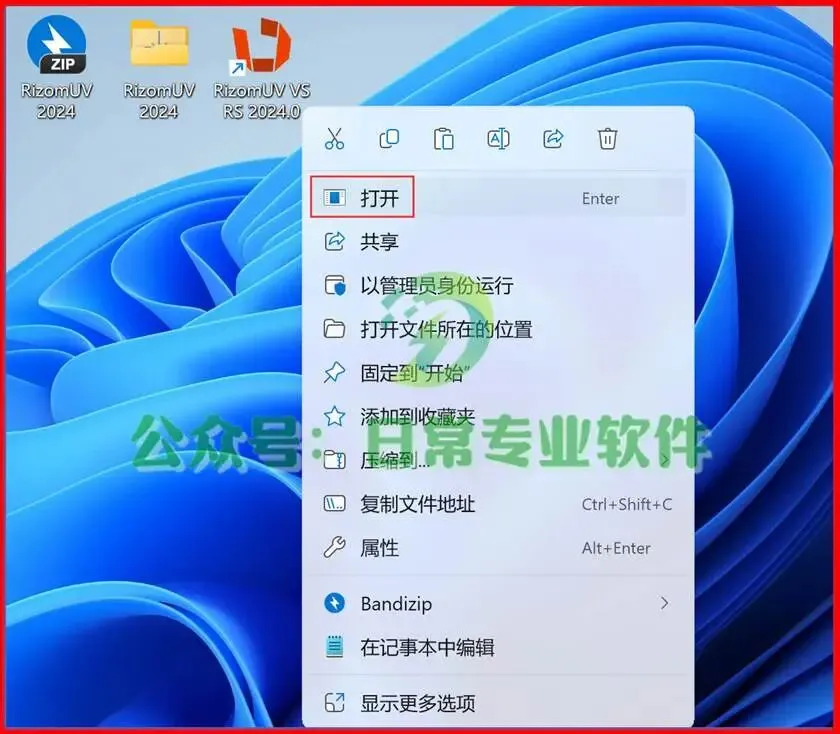Open the Bandizip submenu entry
840x734 pixels.
pos(498,604)
